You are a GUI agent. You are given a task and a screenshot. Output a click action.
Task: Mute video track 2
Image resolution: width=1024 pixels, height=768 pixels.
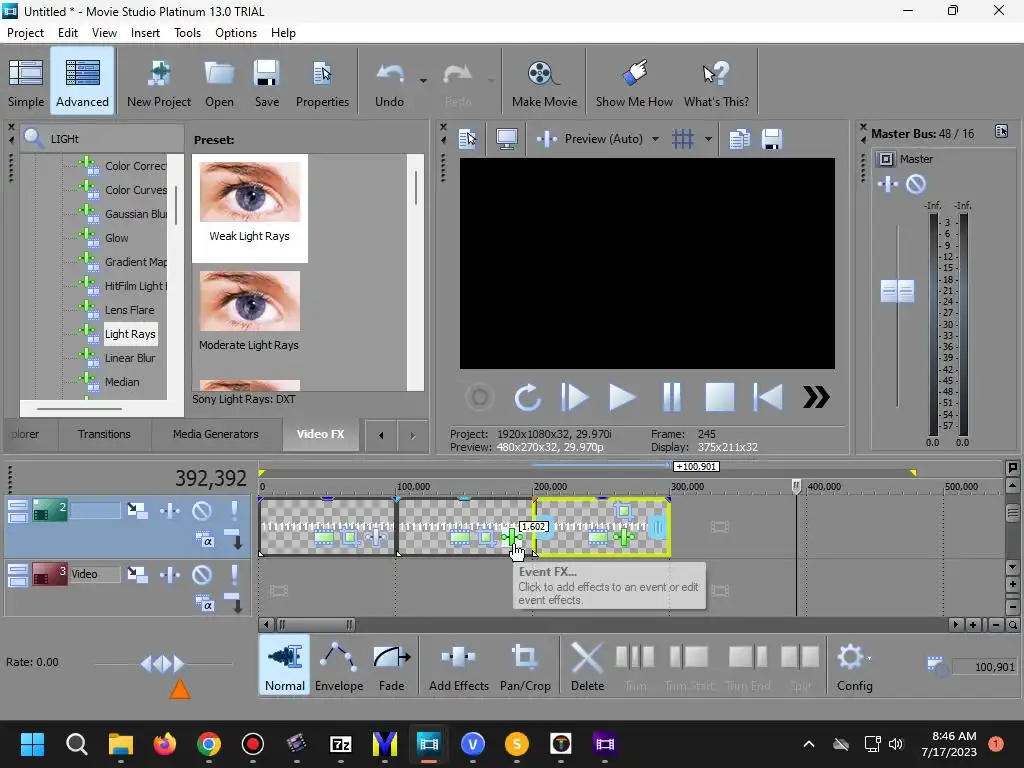click(202, 510)
